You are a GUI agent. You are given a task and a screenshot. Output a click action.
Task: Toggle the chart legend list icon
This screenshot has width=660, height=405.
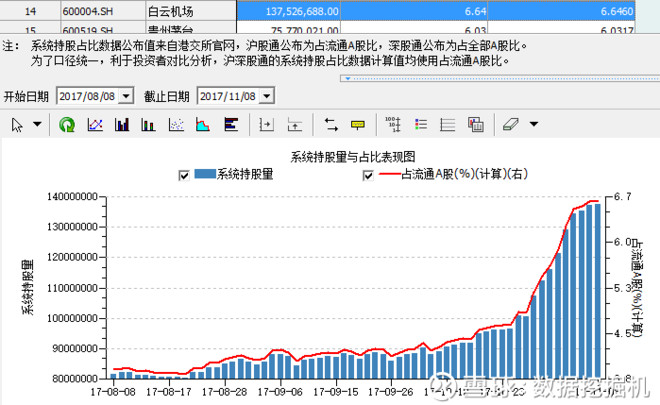[x=421, y=125]
